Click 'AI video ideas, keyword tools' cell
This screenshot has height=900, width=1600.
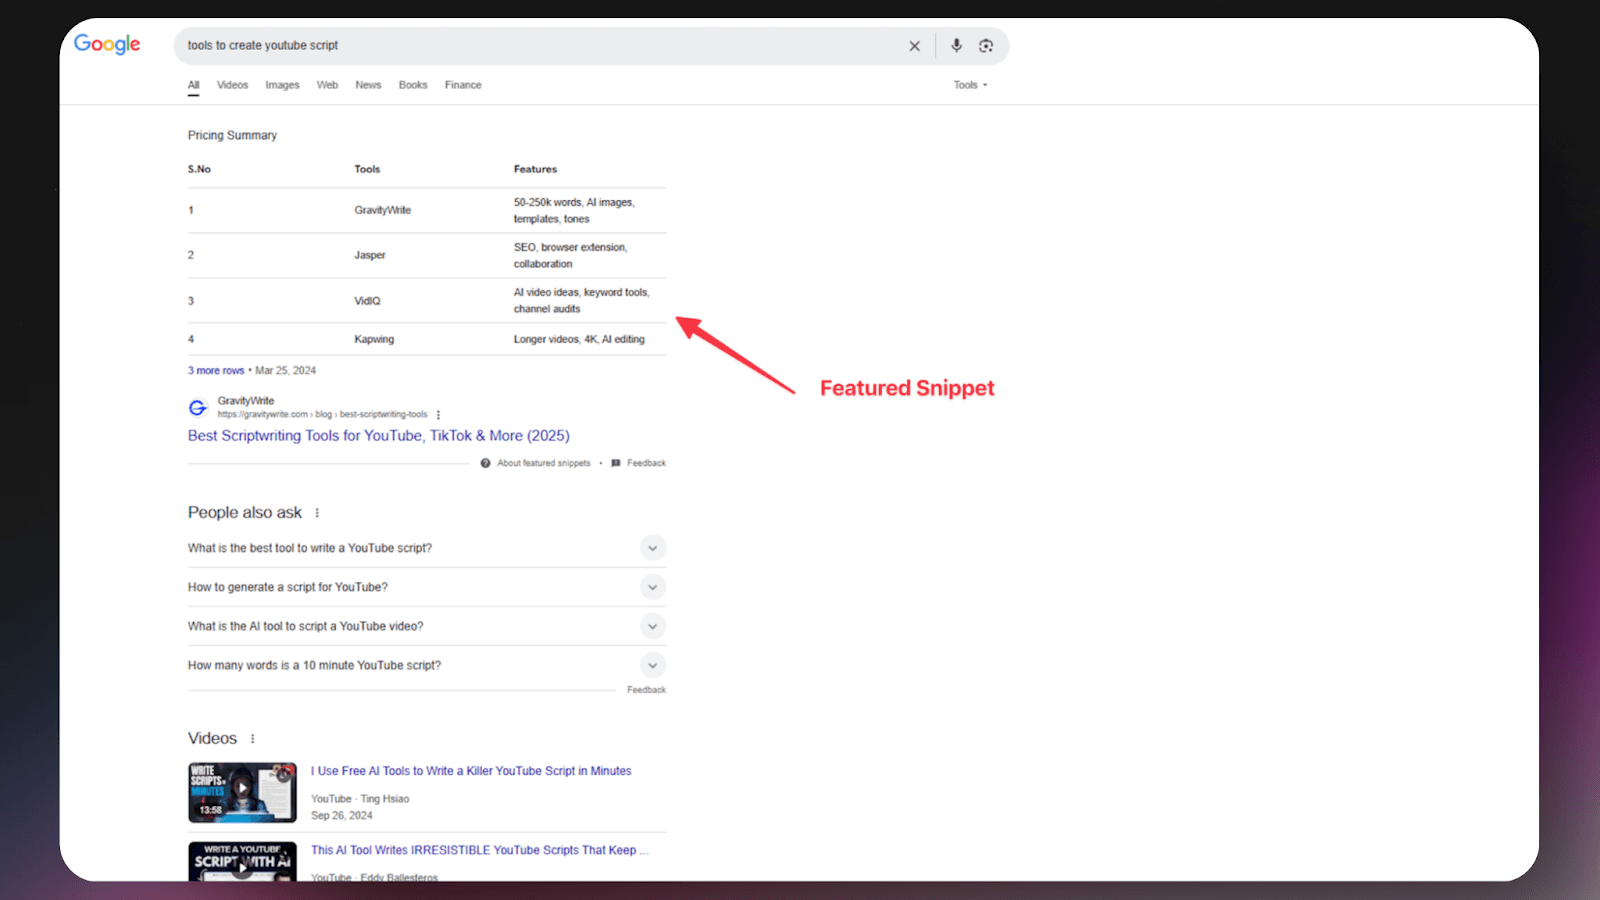[582, 301]
